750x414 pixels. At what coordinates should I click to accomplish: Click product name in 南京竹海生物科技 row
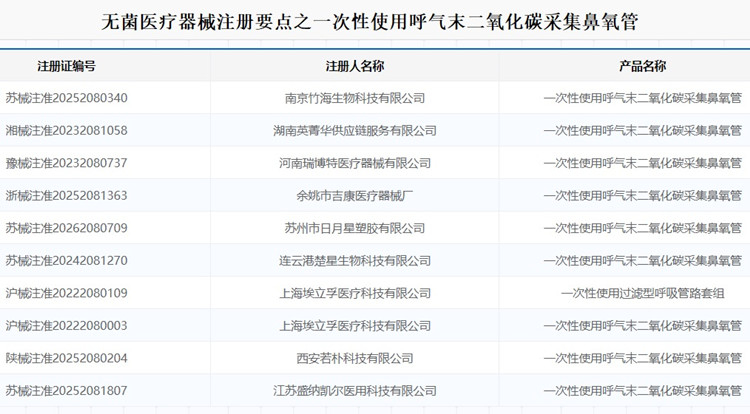[642, 98]
